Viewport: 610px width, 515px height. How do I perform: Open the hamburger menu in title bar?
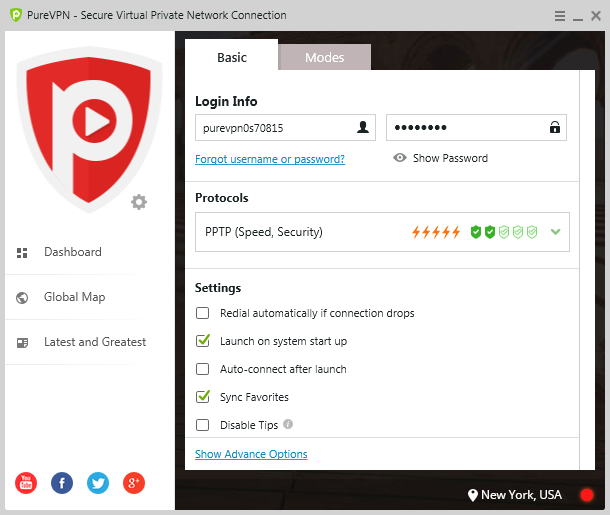[x=559, y=16]
